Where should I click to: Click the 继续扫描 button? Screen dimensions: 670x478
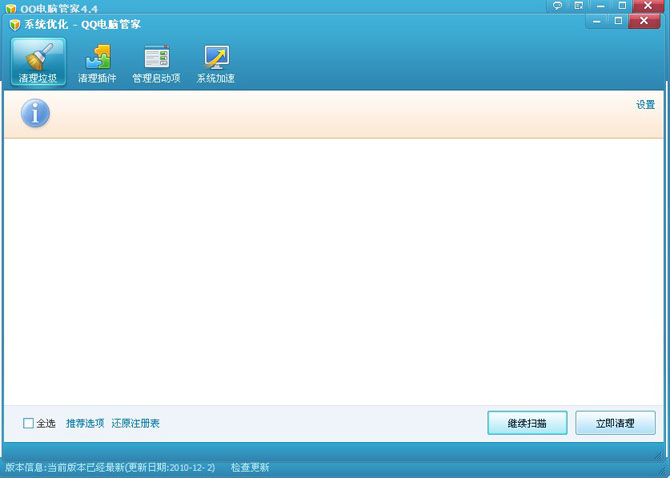click(x=527, y=423)
